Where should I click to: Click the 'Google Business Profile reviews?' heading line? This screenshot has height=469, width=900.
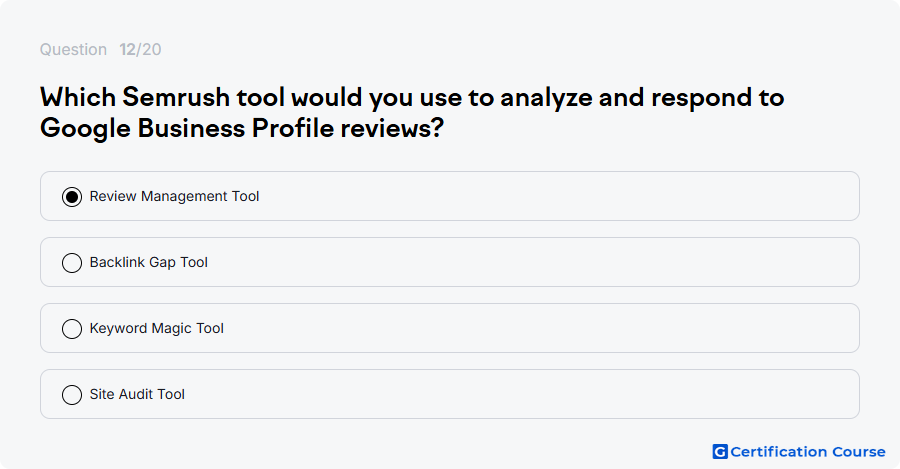(242, 128)
